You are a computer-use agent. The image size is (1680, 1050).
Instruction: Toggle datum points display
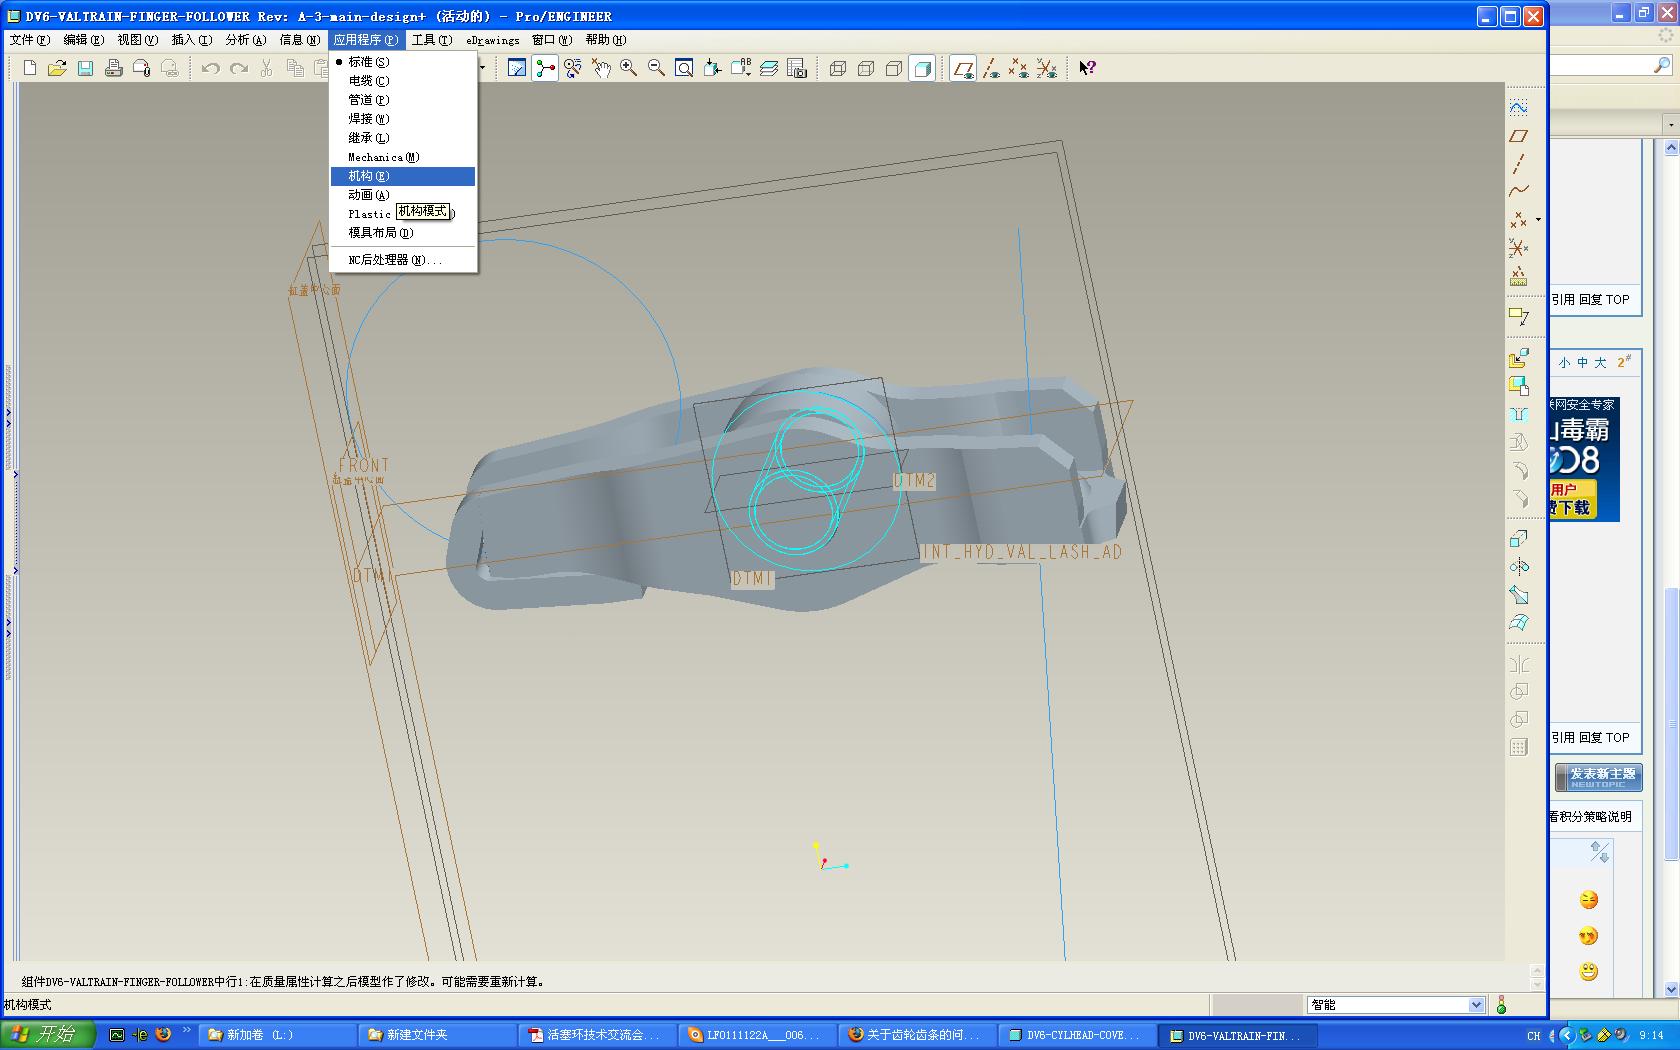click(x=1019, y=68)
